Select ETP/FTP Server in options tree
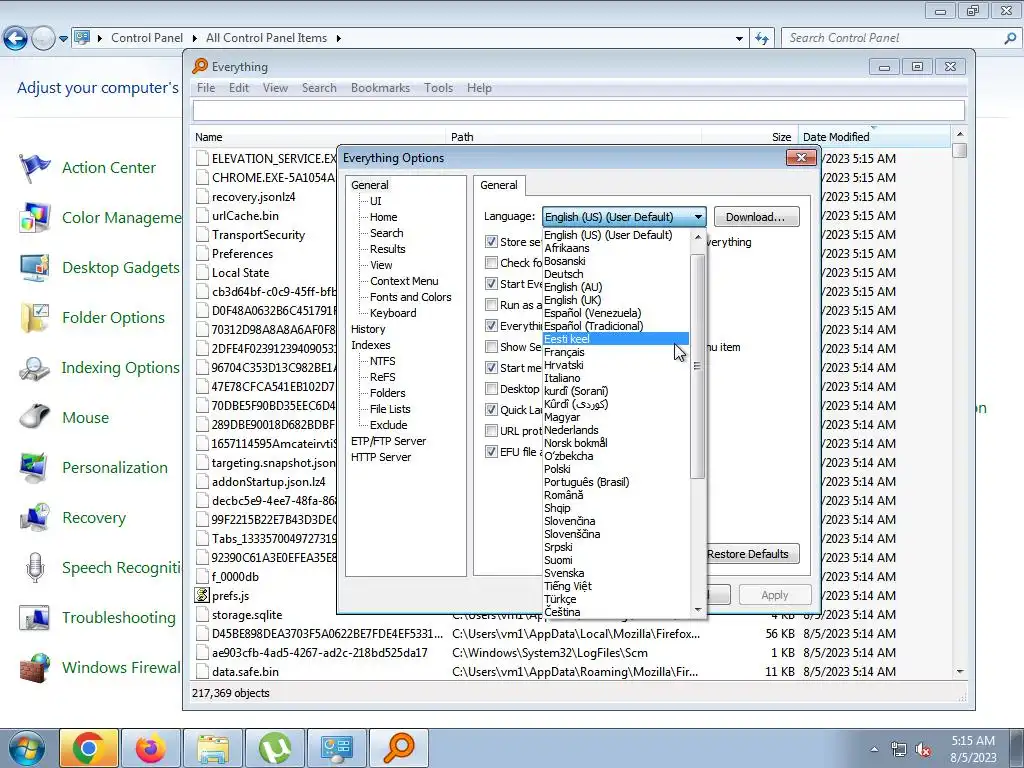Image resolution: width=1024 pixels, height=768 pixels. click(x=388, y=441)
